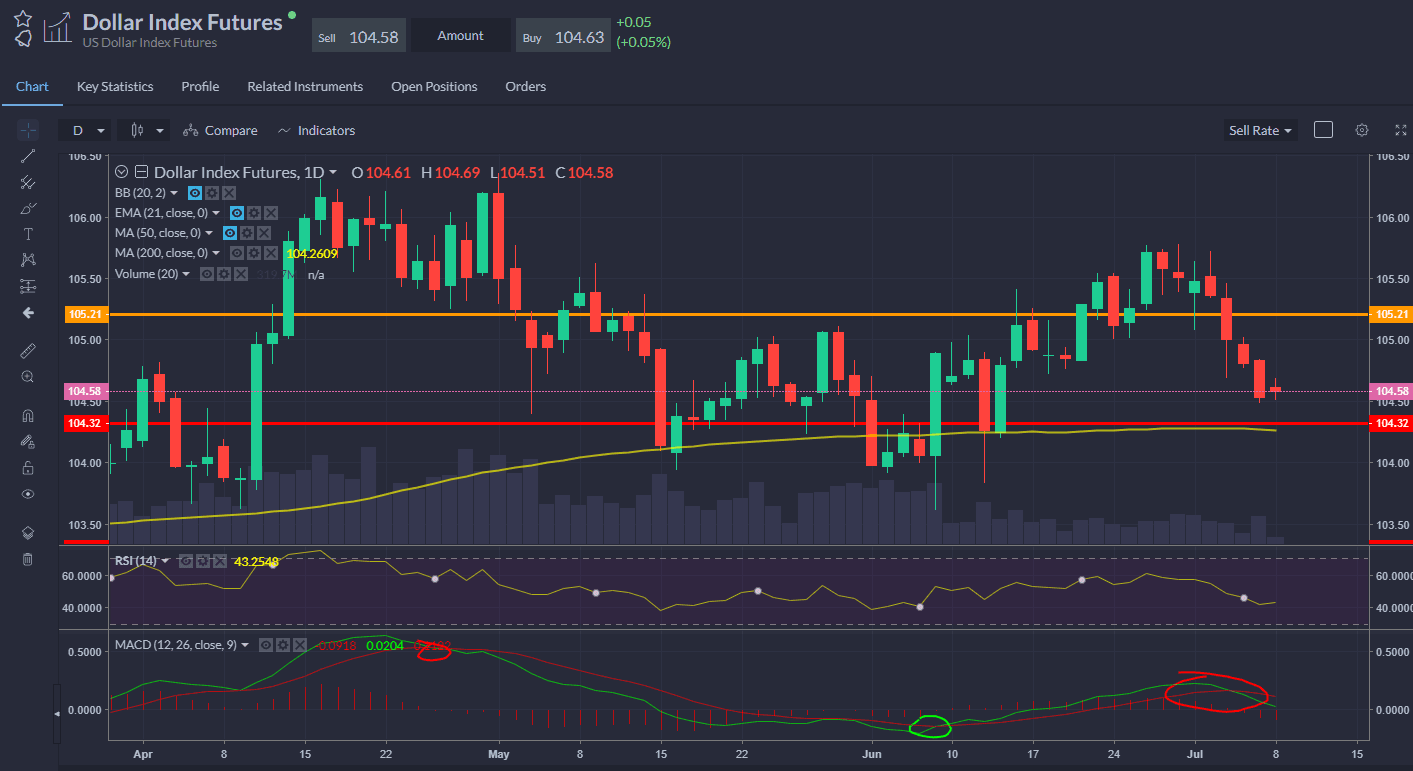The width and height of the screenshot is (1413, 771).
Task: Open the Related Instruments tab
Action: click(x=305, y=87)
